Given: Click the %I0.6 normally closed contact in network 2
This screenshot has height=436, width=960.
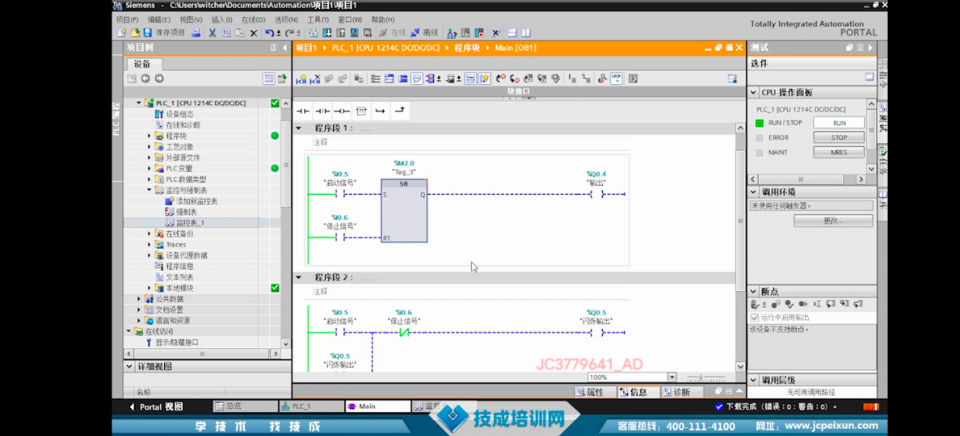Looking at the screenshot, I should 403,333.
